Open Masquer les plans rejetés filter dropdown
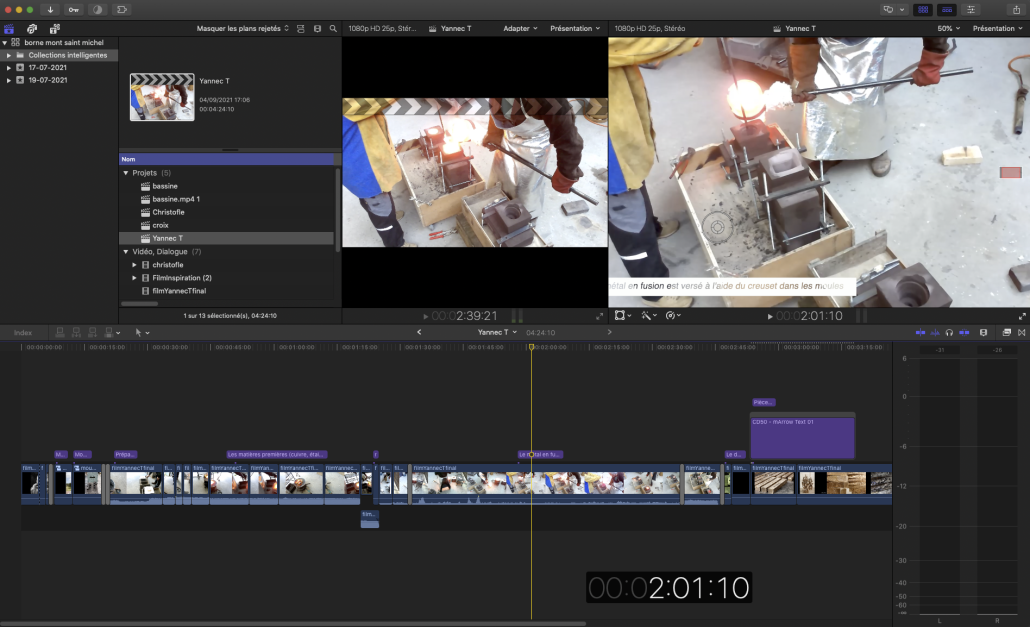The height and width of the screenshot is (627, 1030). pyautogui.click(x=242, y=29)
